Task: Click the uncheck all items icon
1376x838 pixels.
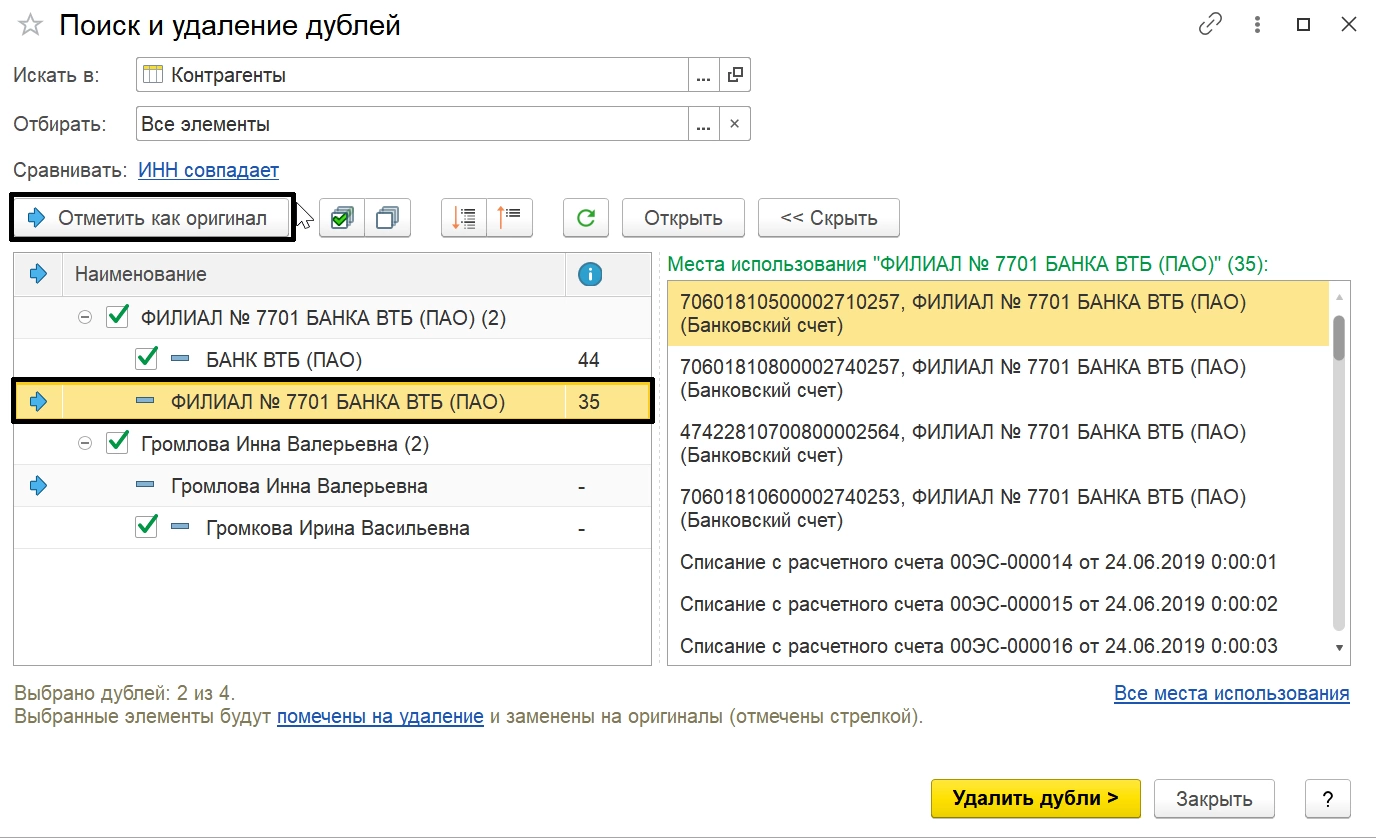Action: pyautogui.click(x=388, y=218)
